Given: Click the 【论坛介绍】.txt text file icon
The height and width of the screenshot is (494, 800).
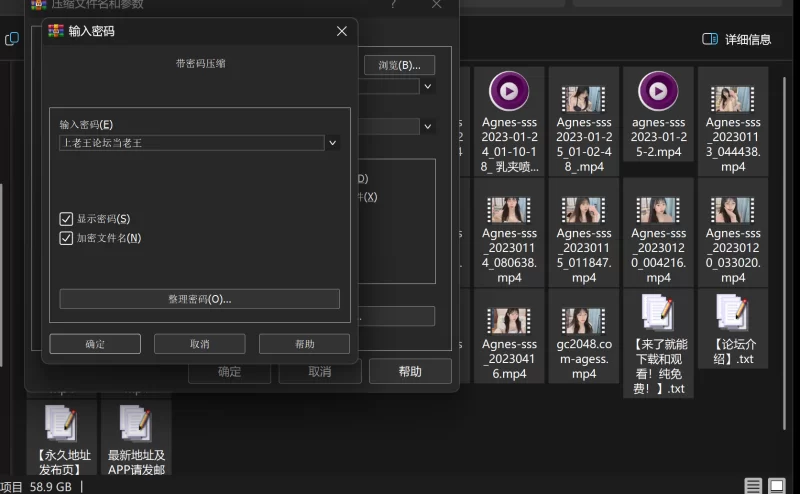Looking at the screenshot, I should coord(732,314).
